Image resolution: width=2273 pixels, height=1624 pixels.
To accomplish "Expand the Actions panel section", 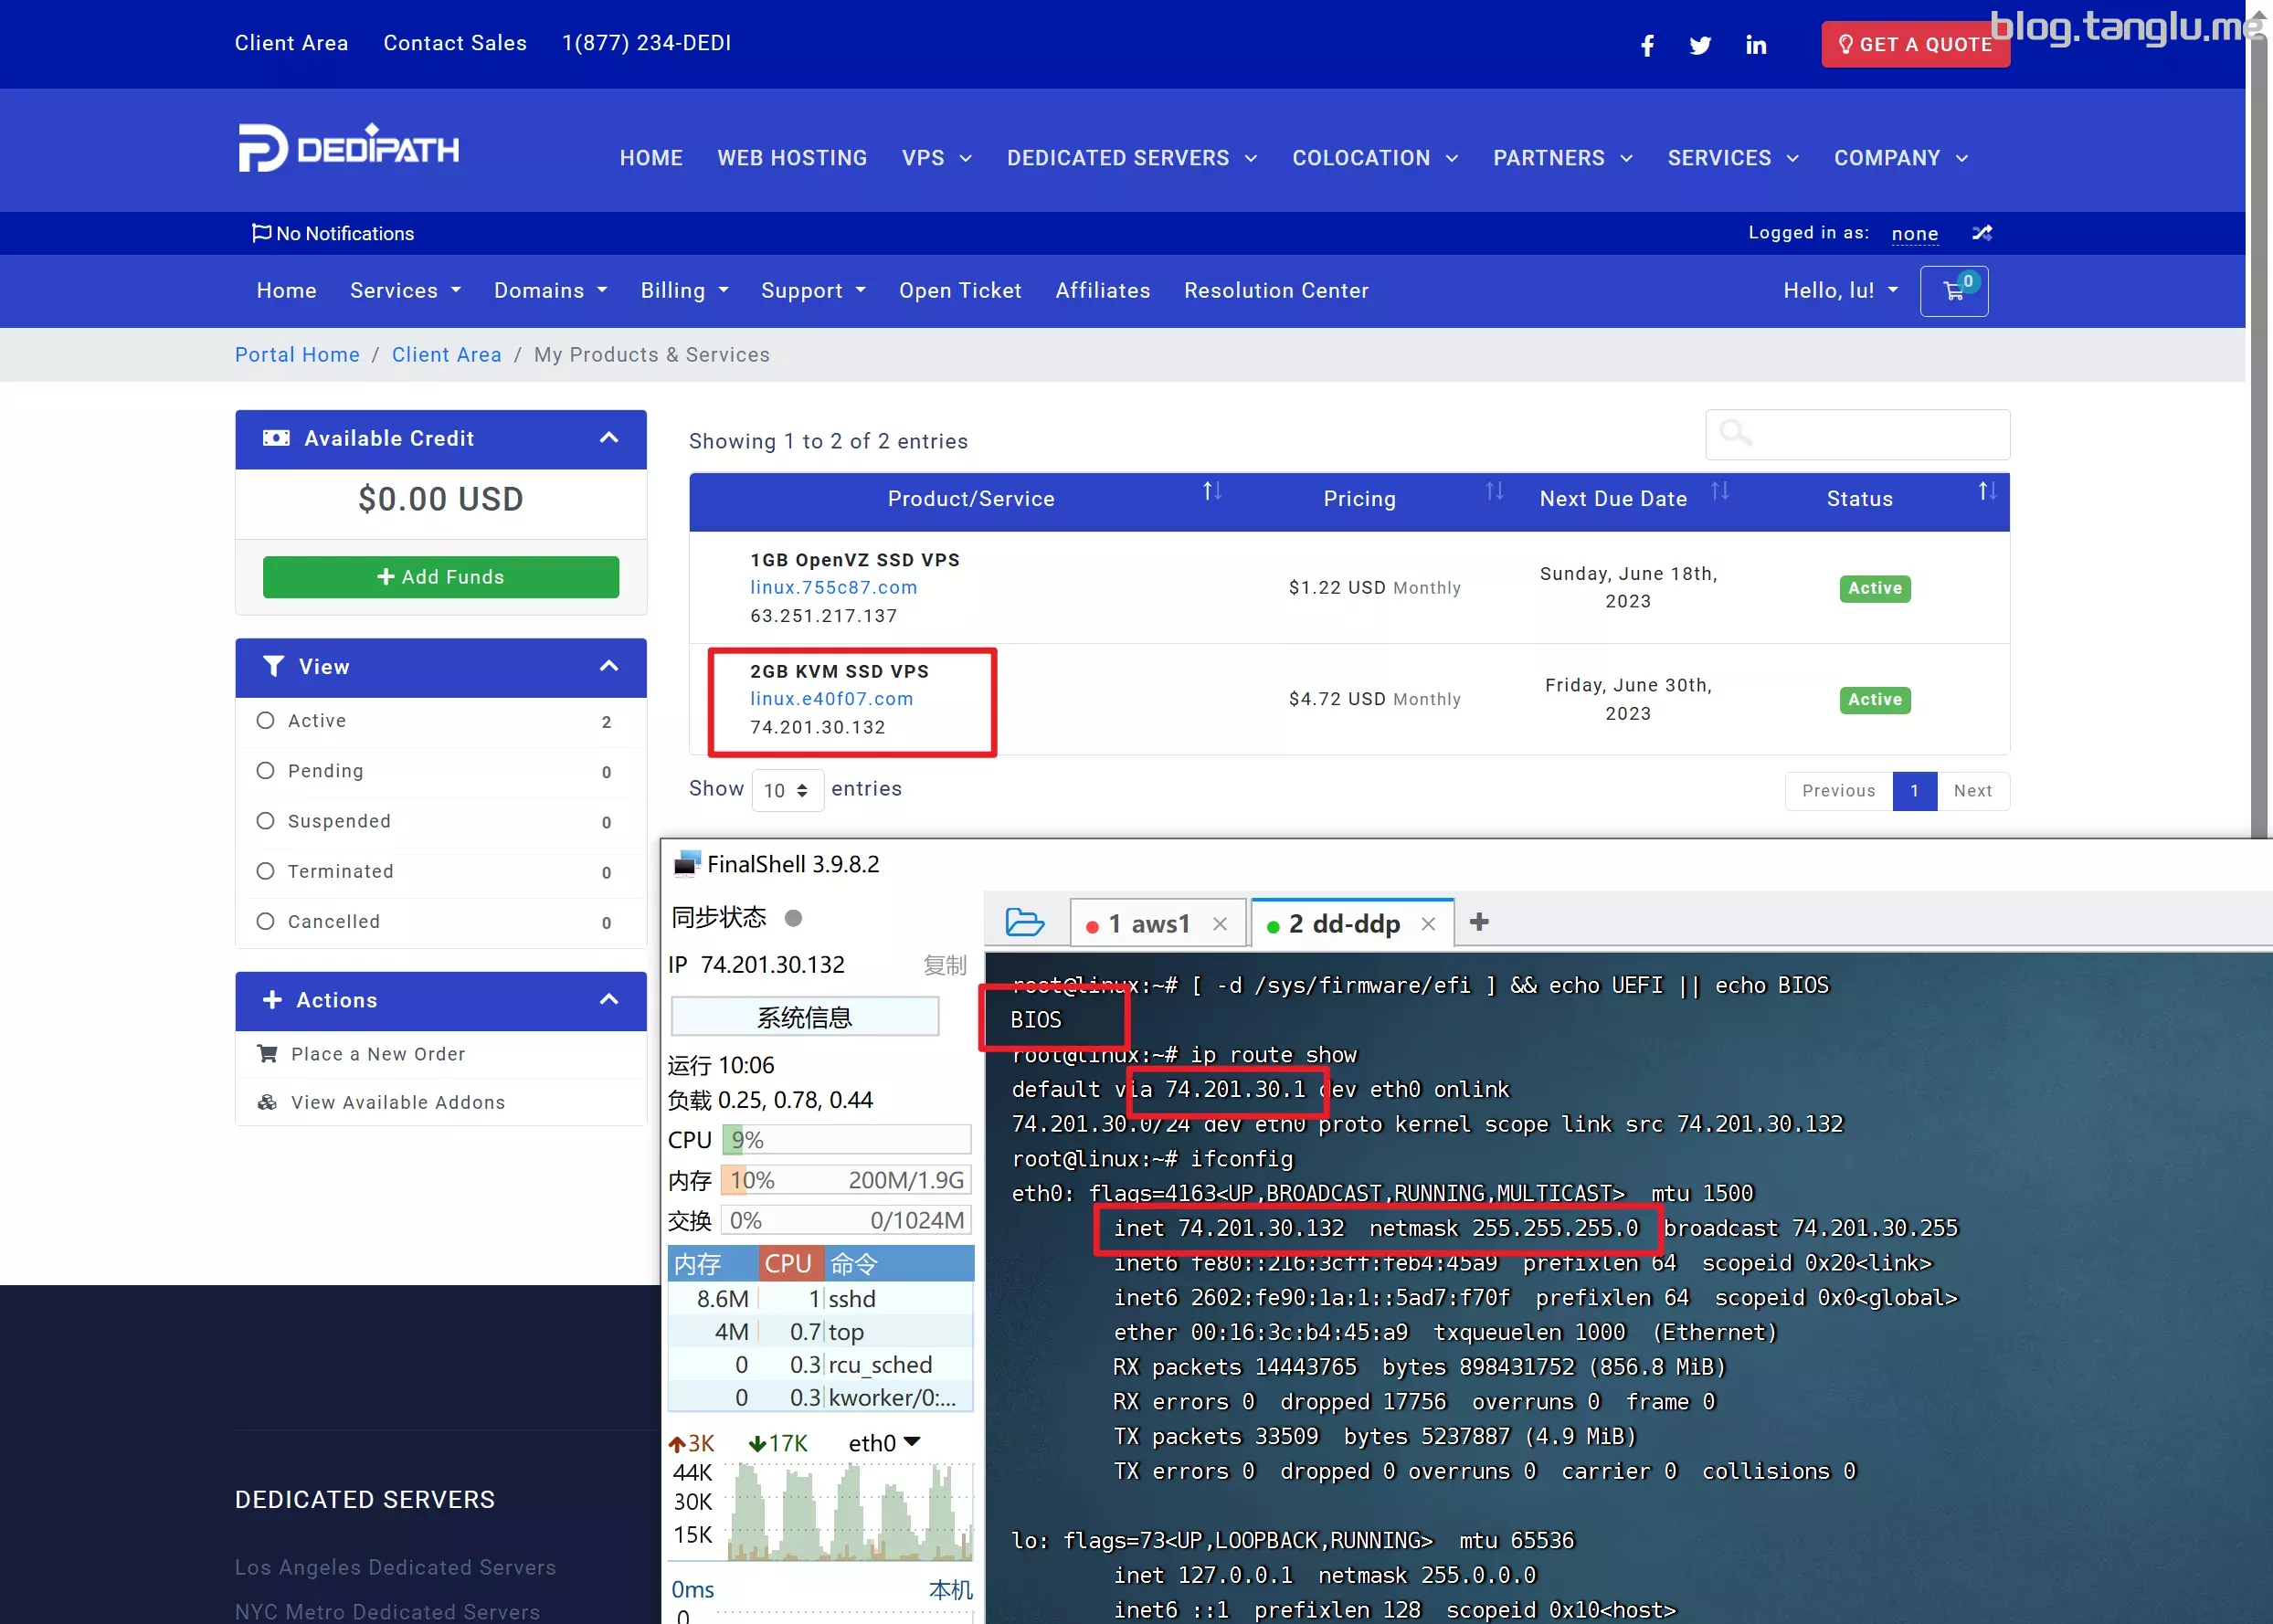I will coord(608,1000).
